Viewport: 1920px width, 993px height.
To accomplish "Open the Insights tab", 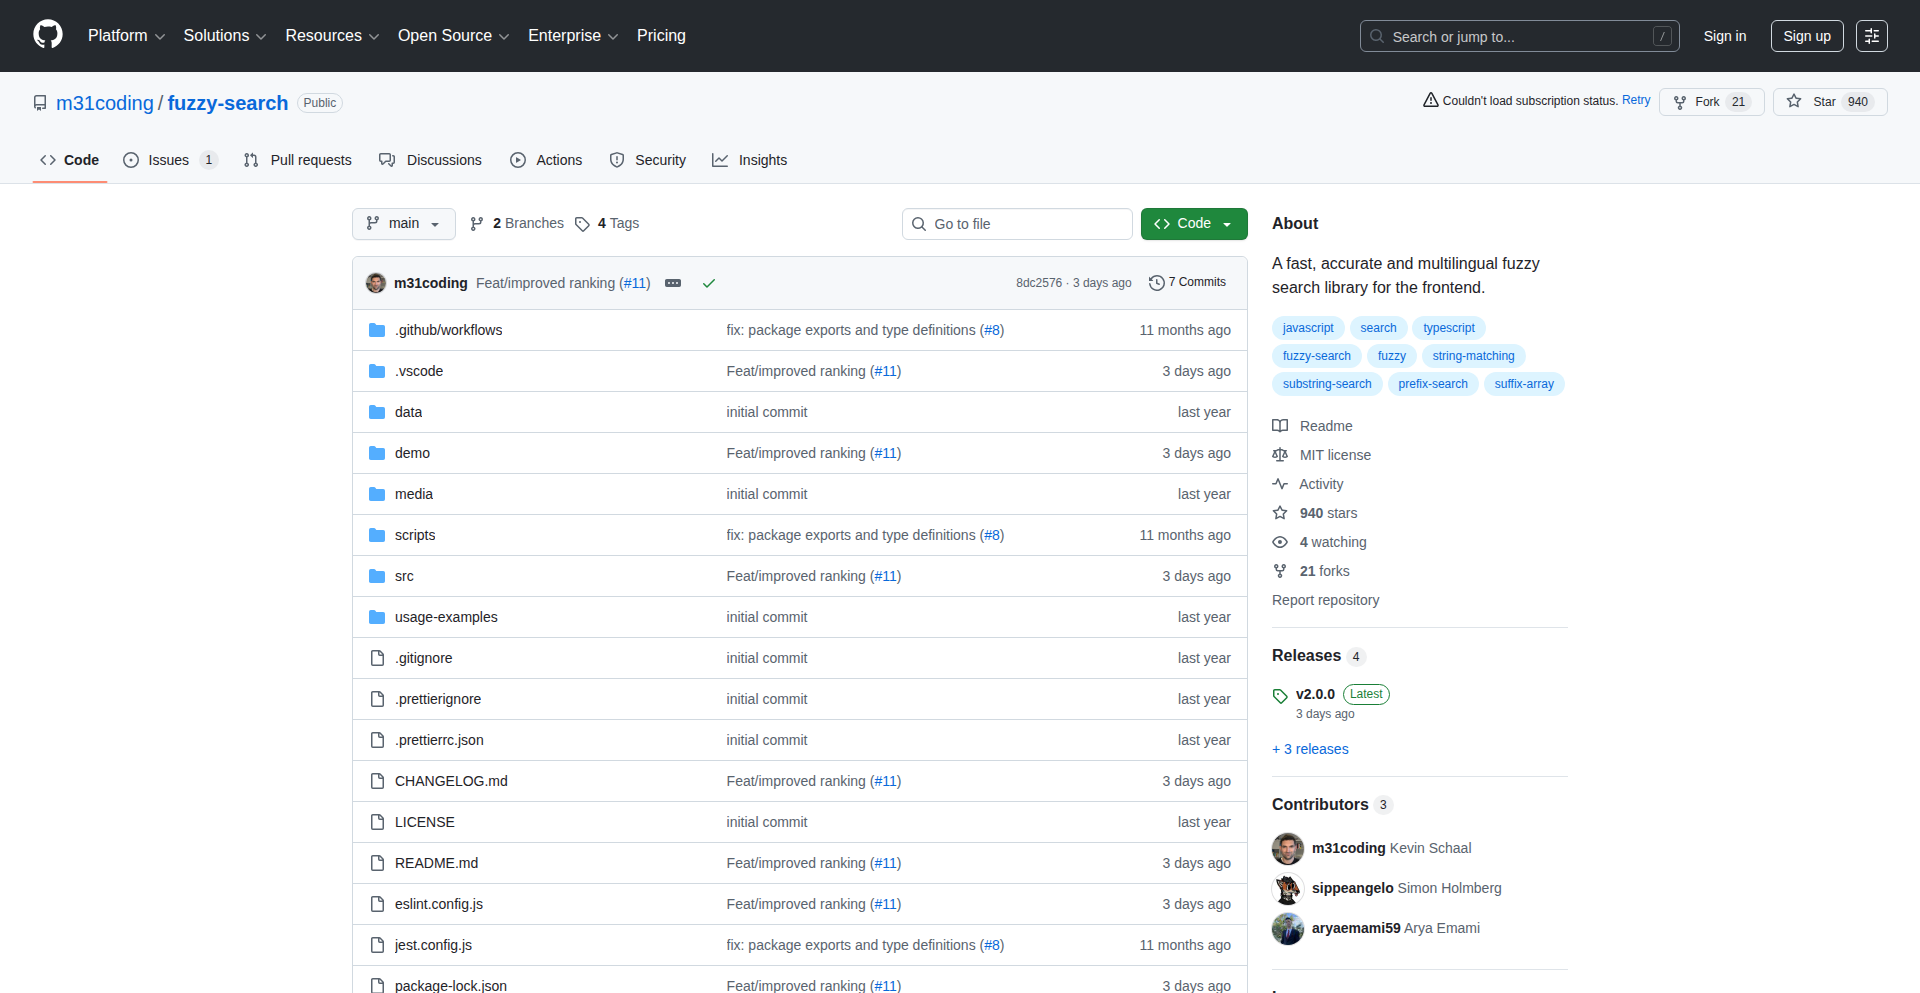I will (x=750, y=160).
